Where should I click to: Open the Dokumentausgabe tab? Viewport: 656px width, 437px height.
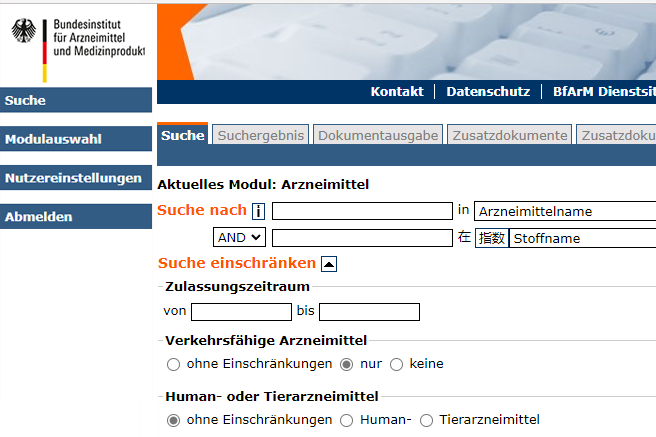click(x=378, y=135)
